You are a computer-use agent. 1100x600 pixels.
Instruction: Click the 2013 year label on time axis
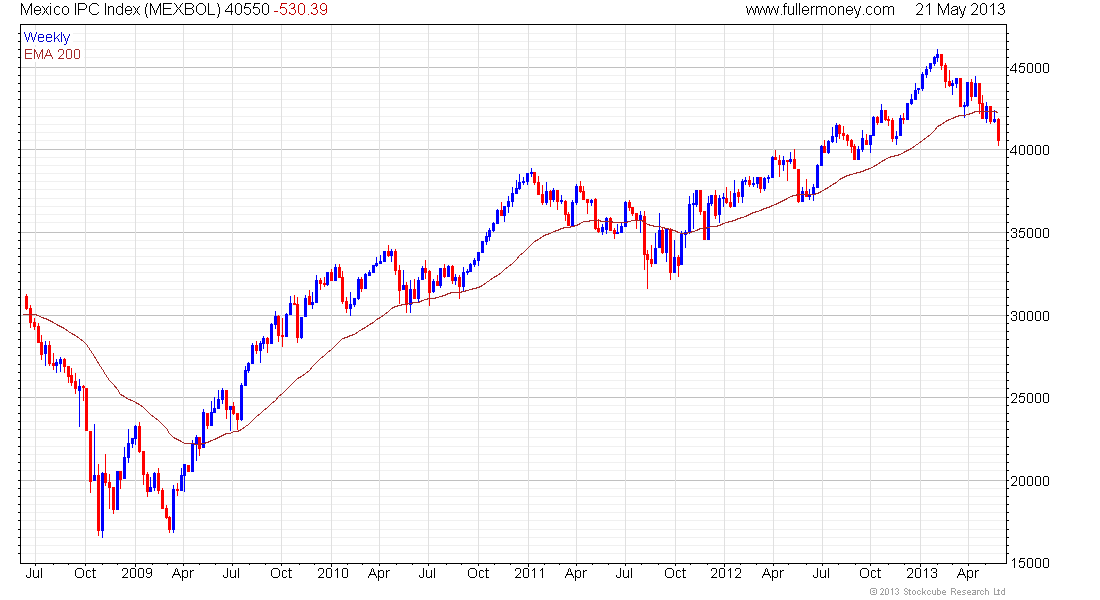click(x=922, y=573)
